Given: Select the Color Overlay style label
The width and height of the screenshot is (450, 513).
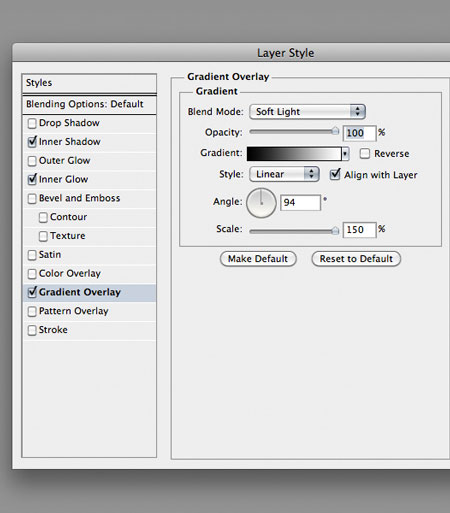Looking at the screenshot, I should 70,274.
